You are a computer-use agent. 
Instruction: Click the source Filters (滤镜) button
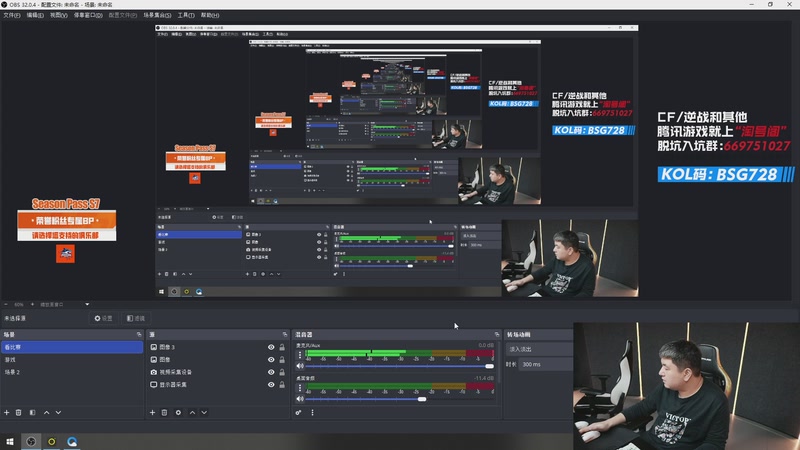(136, 318)
